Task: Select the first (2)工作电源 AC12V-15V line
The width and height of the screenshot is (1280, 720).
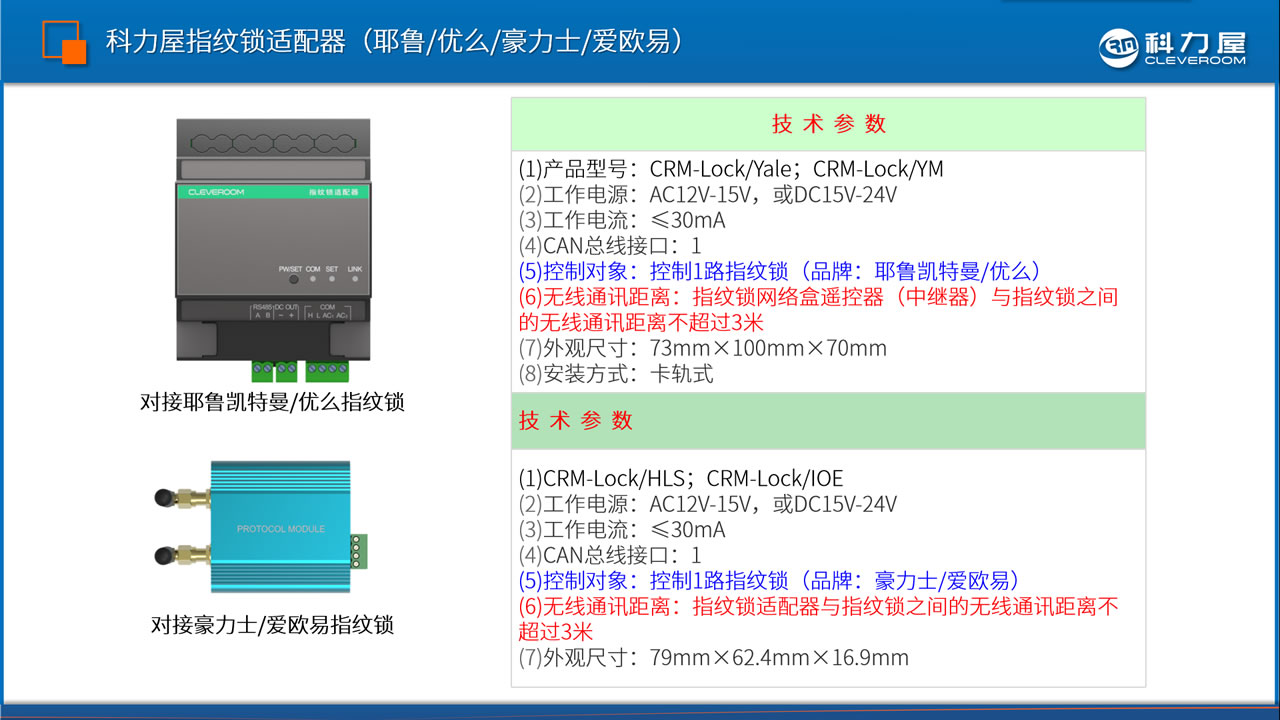Action: click(708, 194)
